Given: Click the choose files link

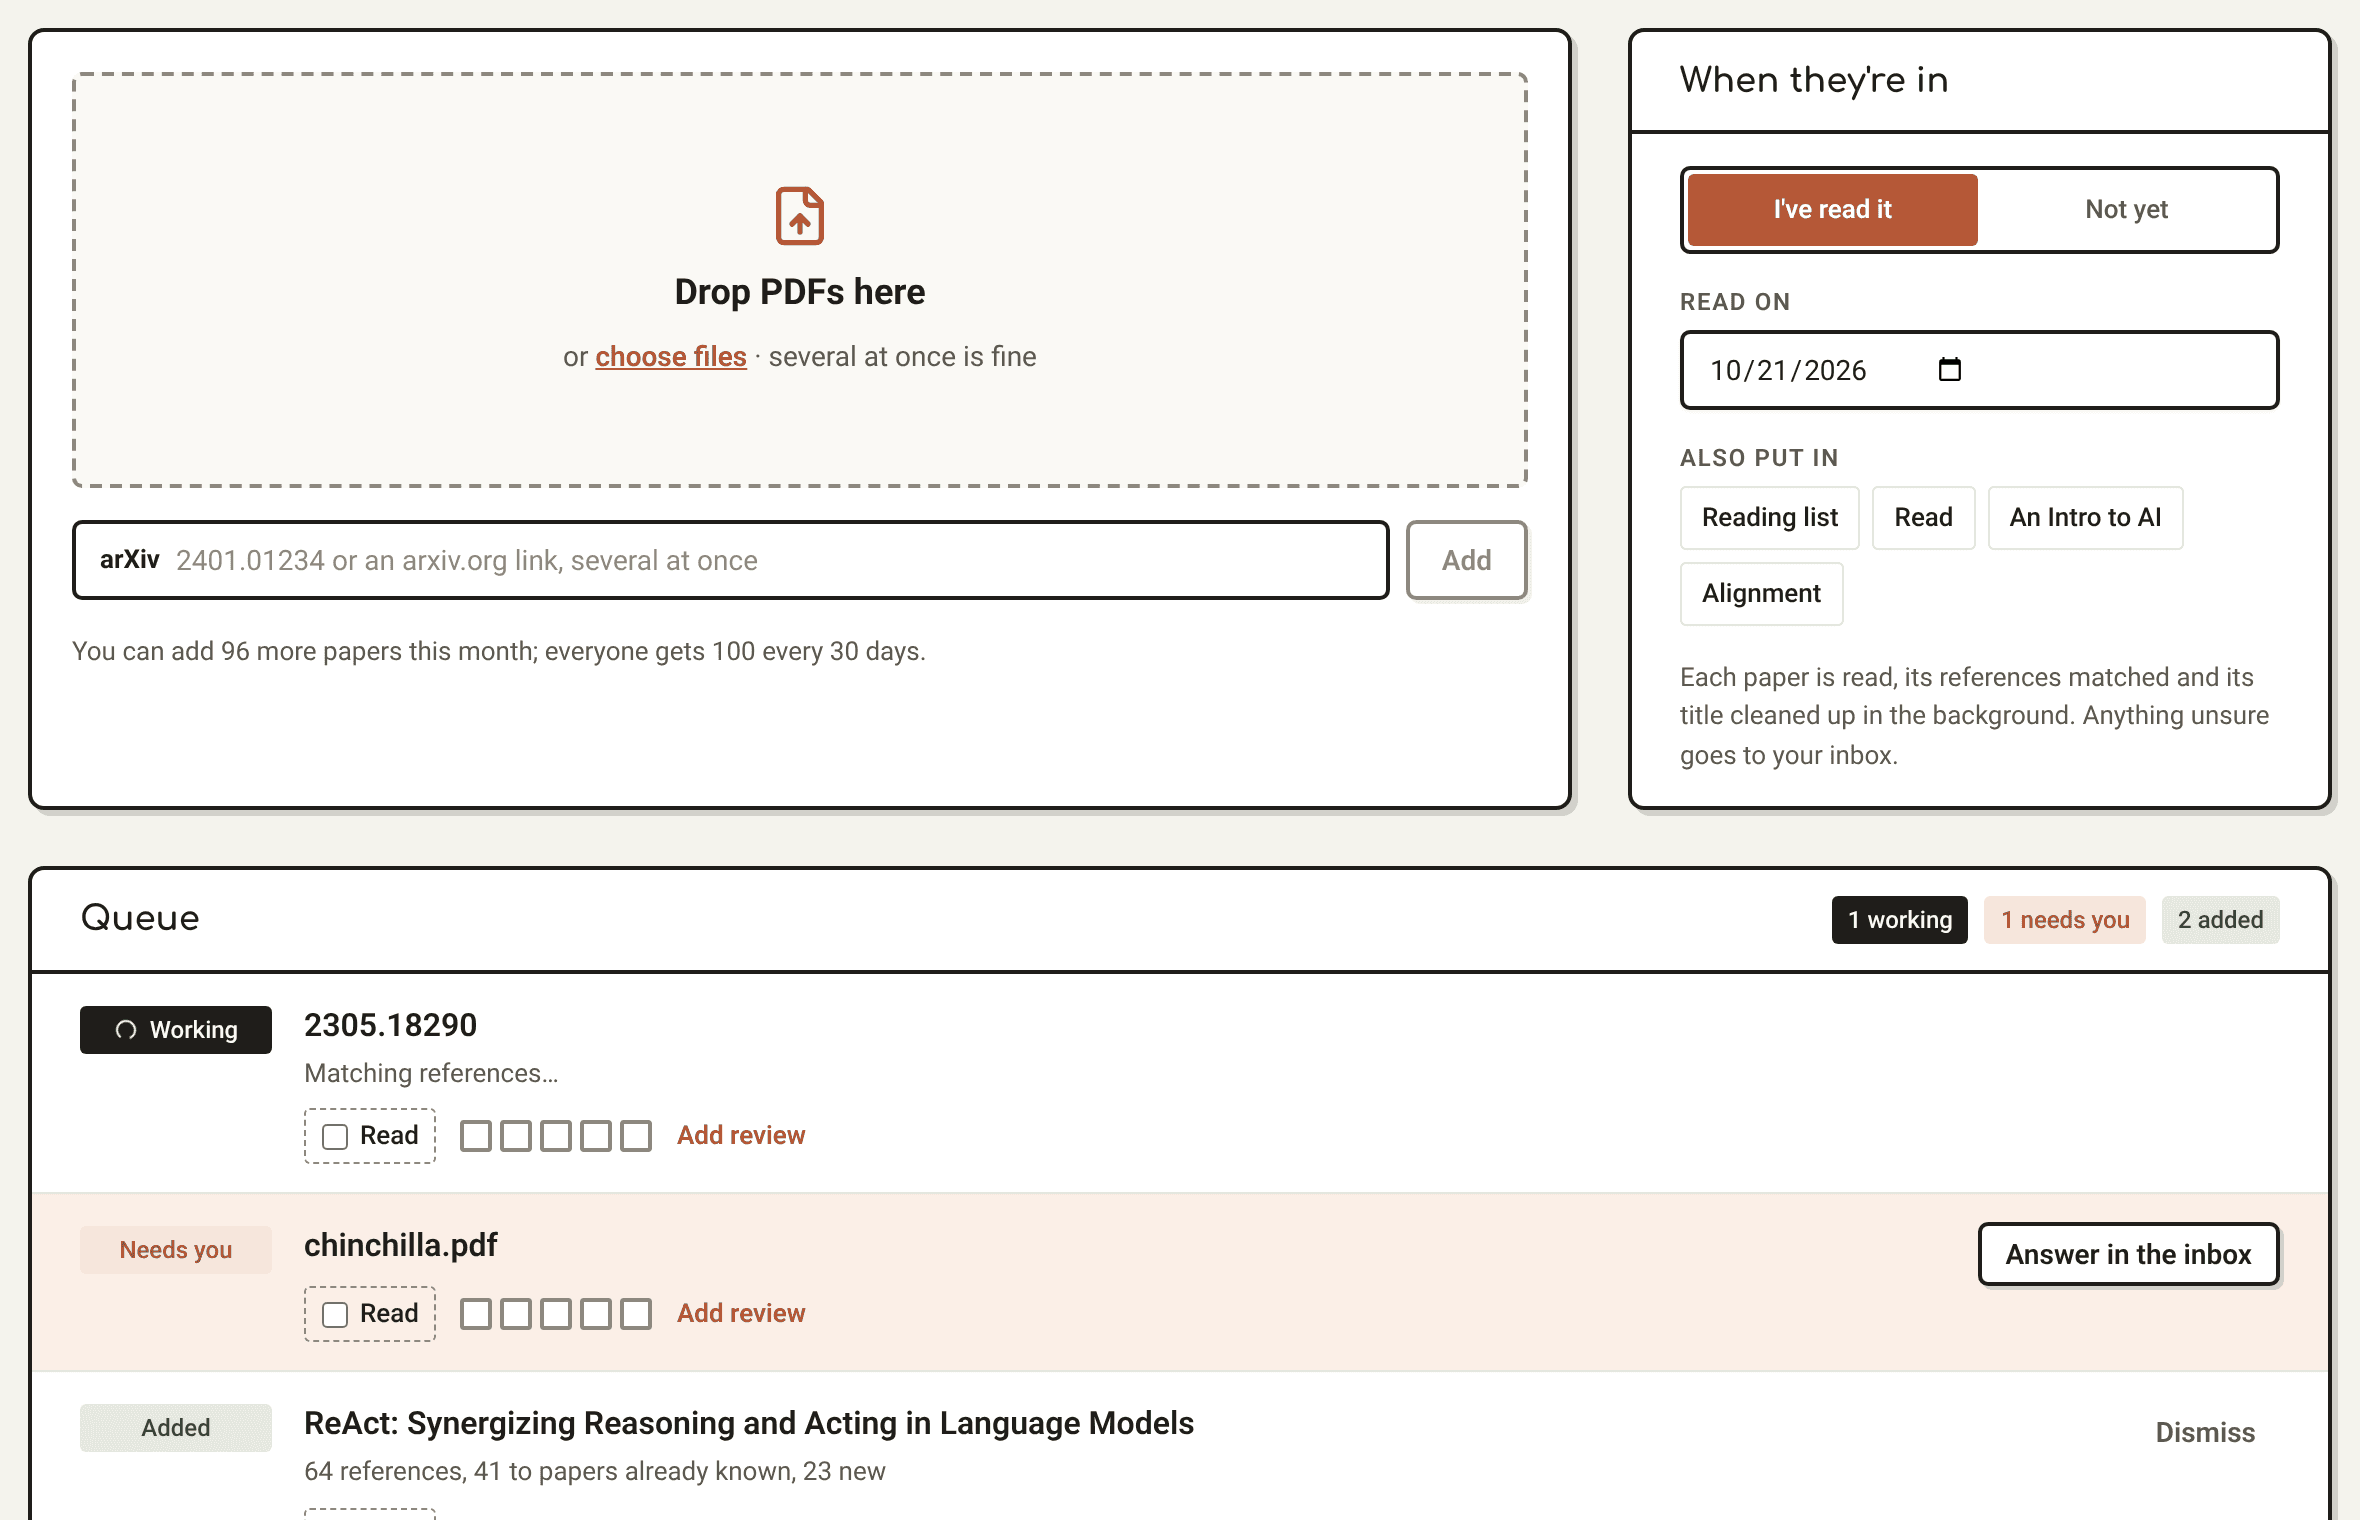Looking at the screenshot, I should pos(671,357).
